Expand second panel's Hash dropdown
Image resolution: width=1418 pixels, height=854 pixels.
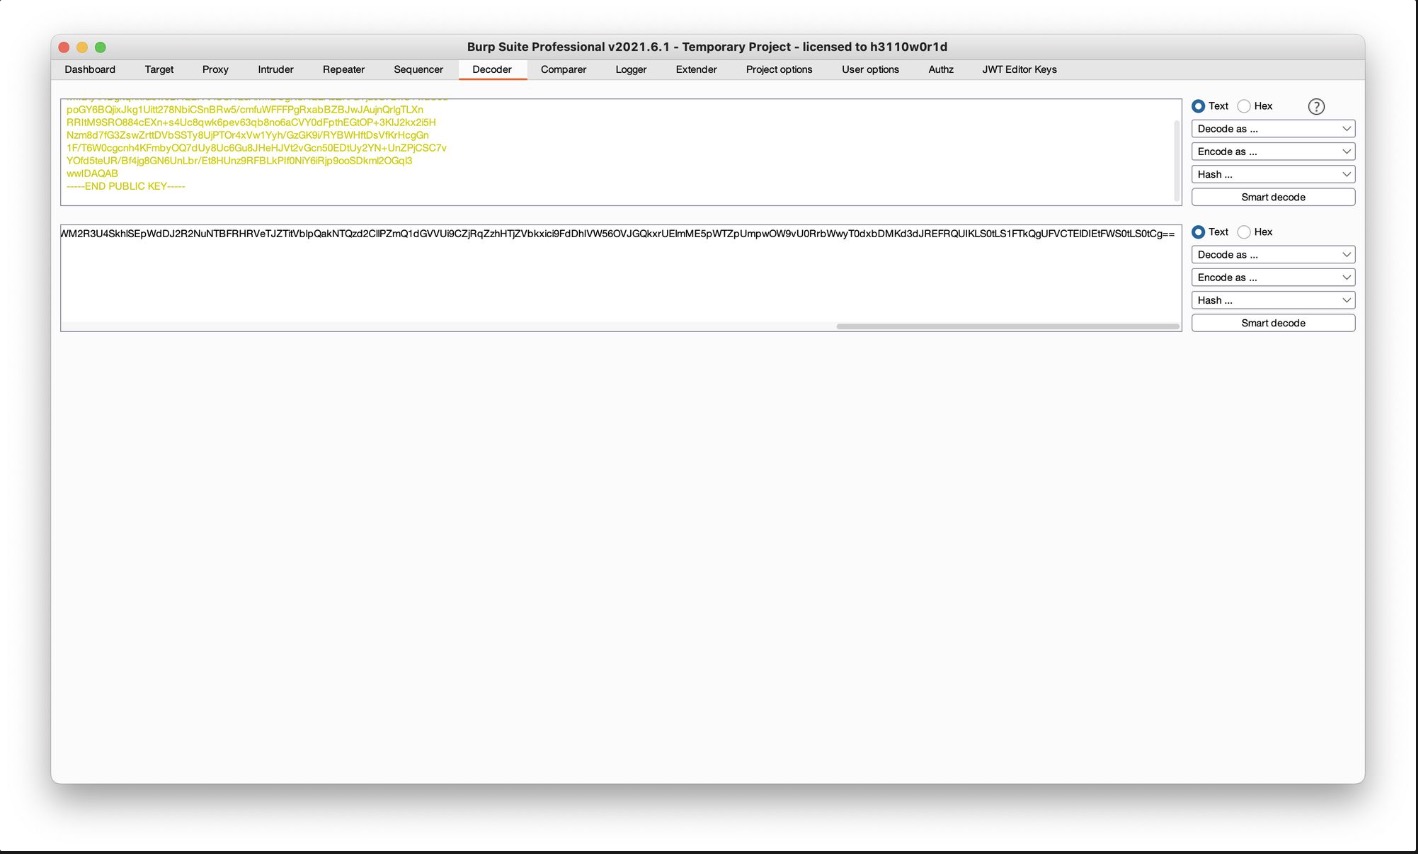tap(1273, 301)
